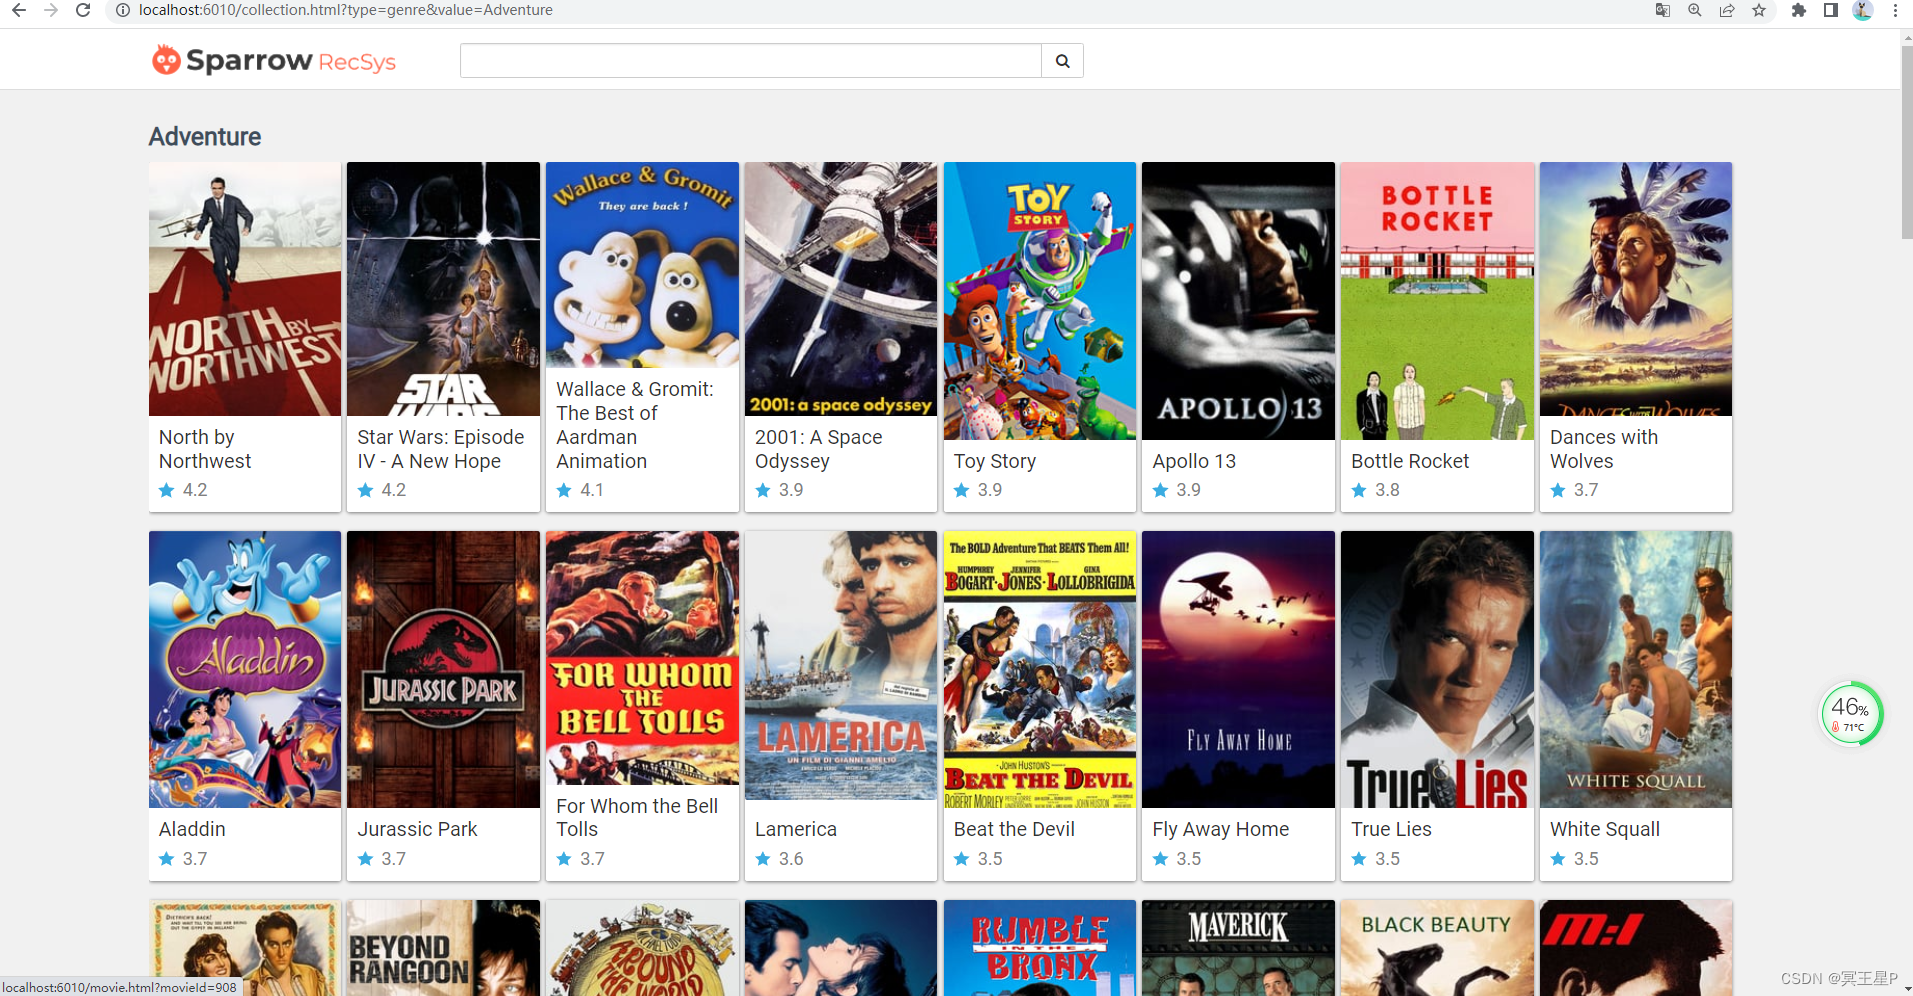Viewport: 1913px width, 996px height.
Task: Bookmark this page with the star icon
Action: click(x=1759, y=10)
